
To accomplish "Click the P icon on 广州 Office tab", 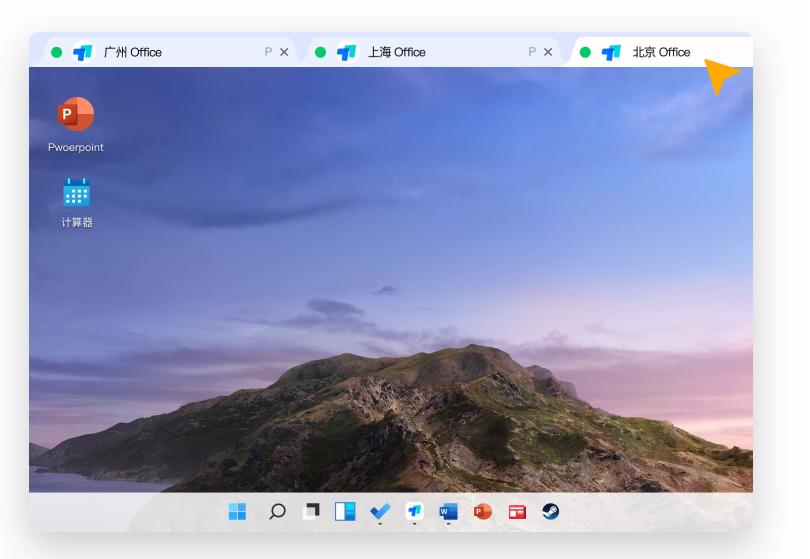I will tap(268, 52).
